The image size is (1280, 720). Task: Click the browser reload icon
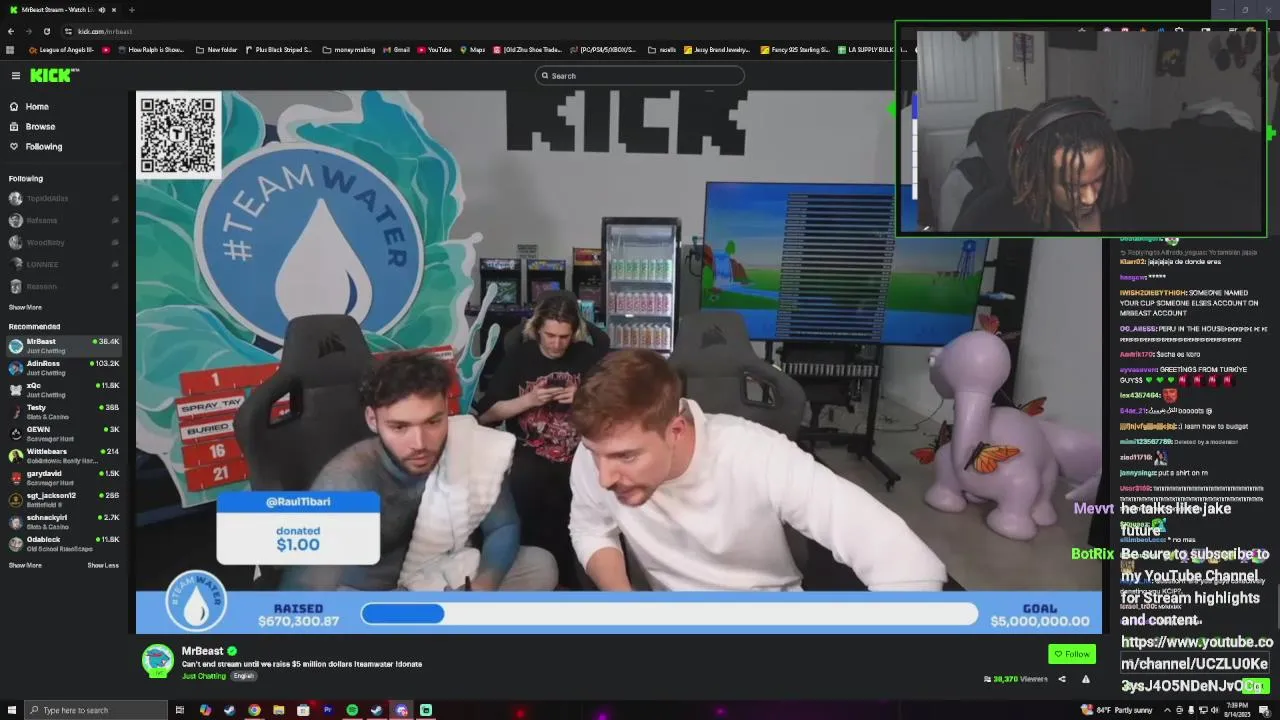[46, 31]
